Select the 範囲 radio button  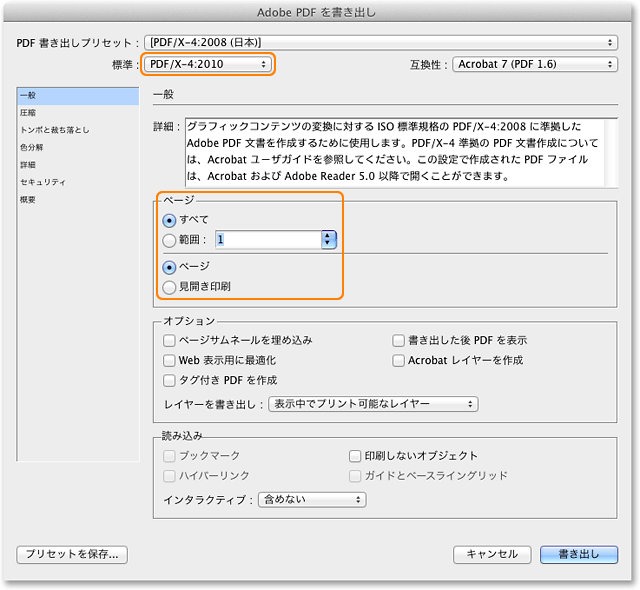[x=169, y=240]
